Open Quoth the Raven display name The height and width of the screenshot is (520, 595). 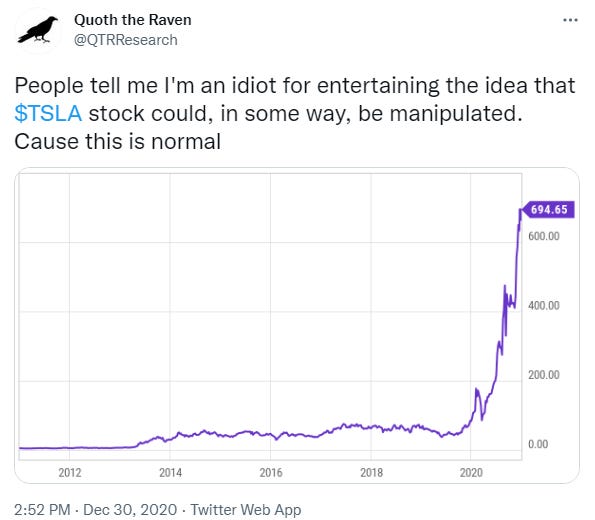[133, 20]
